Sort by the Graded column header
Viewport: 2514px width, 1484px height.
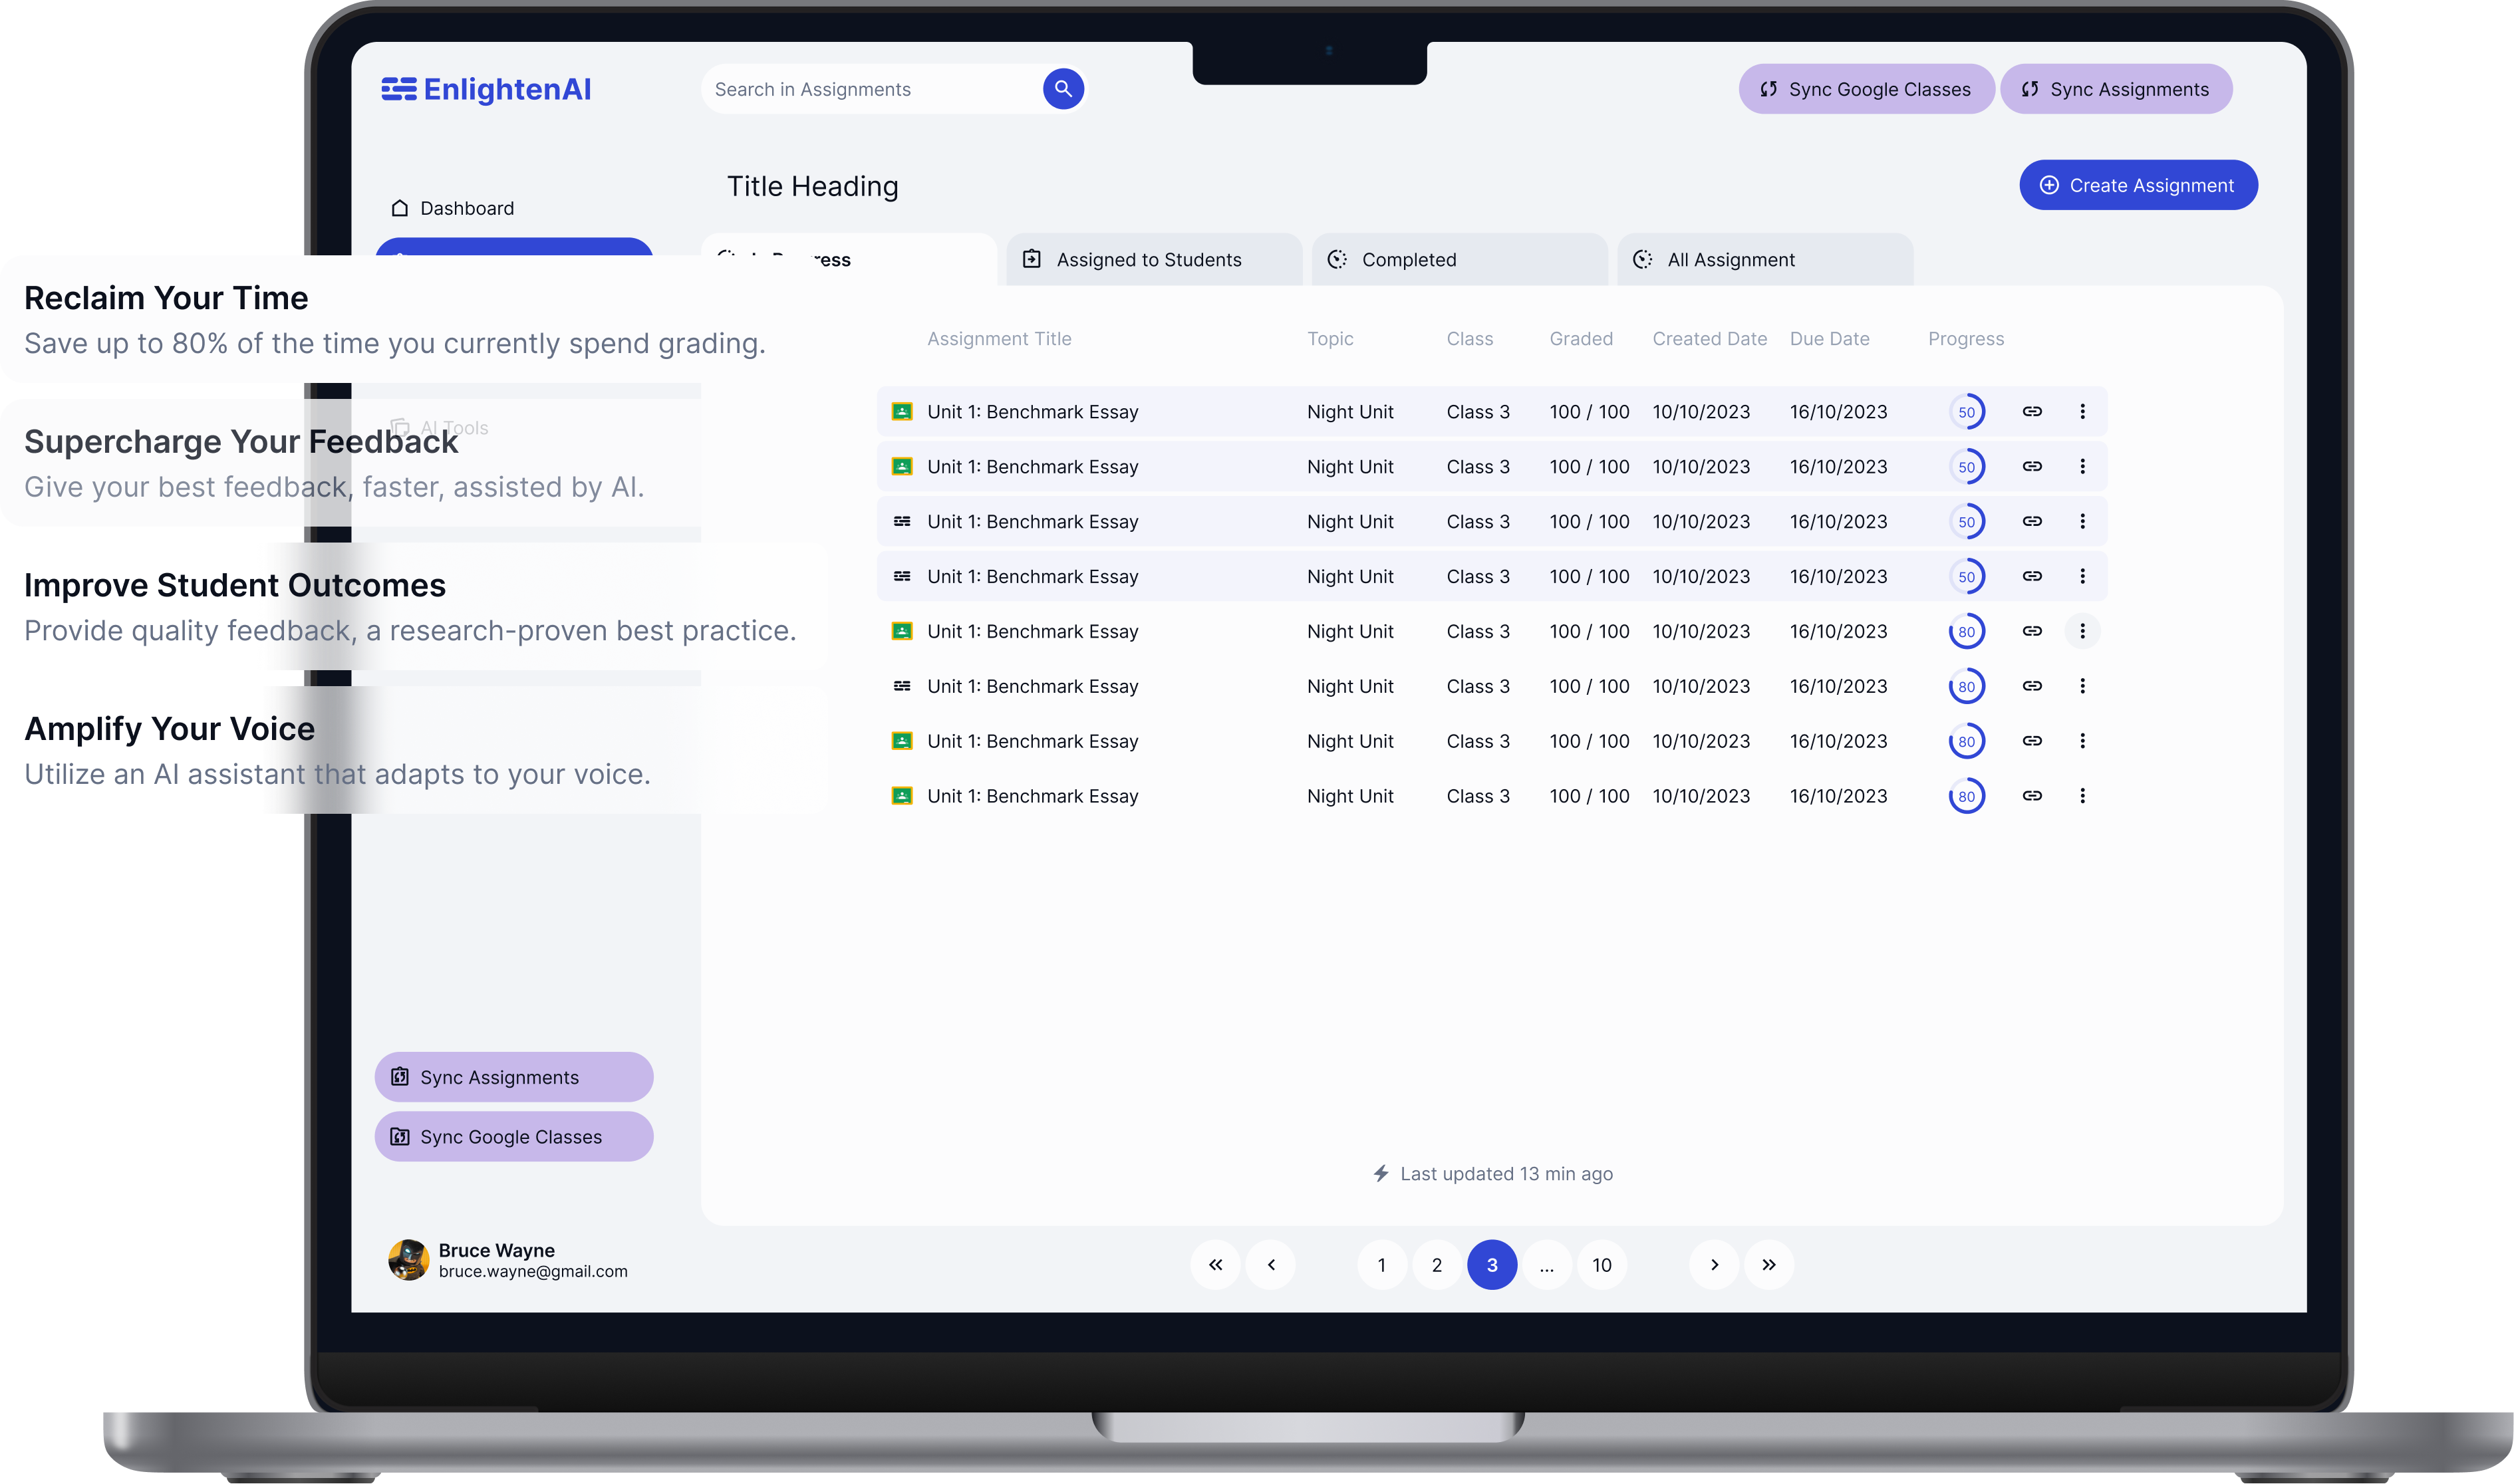tap(1581, 339)
